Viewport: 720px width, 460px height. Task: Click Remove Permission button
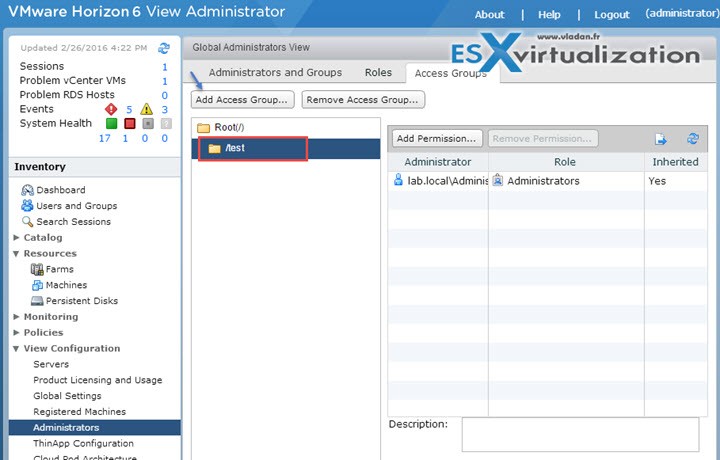point(543,138)
